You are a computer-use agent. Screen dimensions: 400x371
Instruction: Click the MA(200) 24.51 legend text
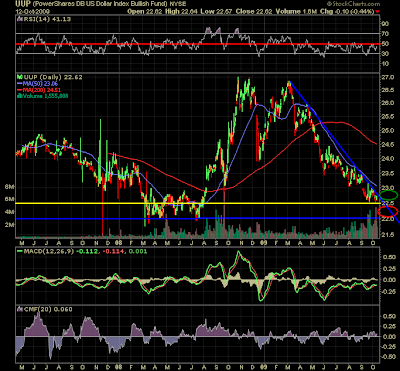[x=42, y=90]
